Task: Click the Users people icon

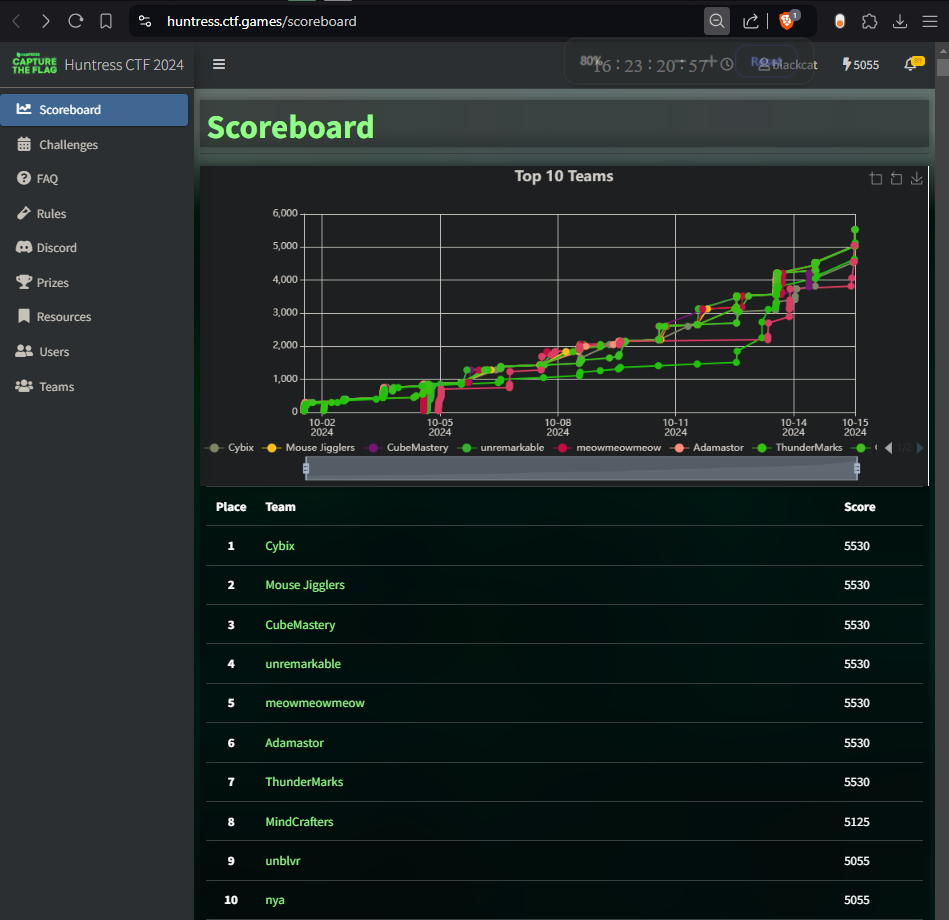Action: [x=24, y=351]
